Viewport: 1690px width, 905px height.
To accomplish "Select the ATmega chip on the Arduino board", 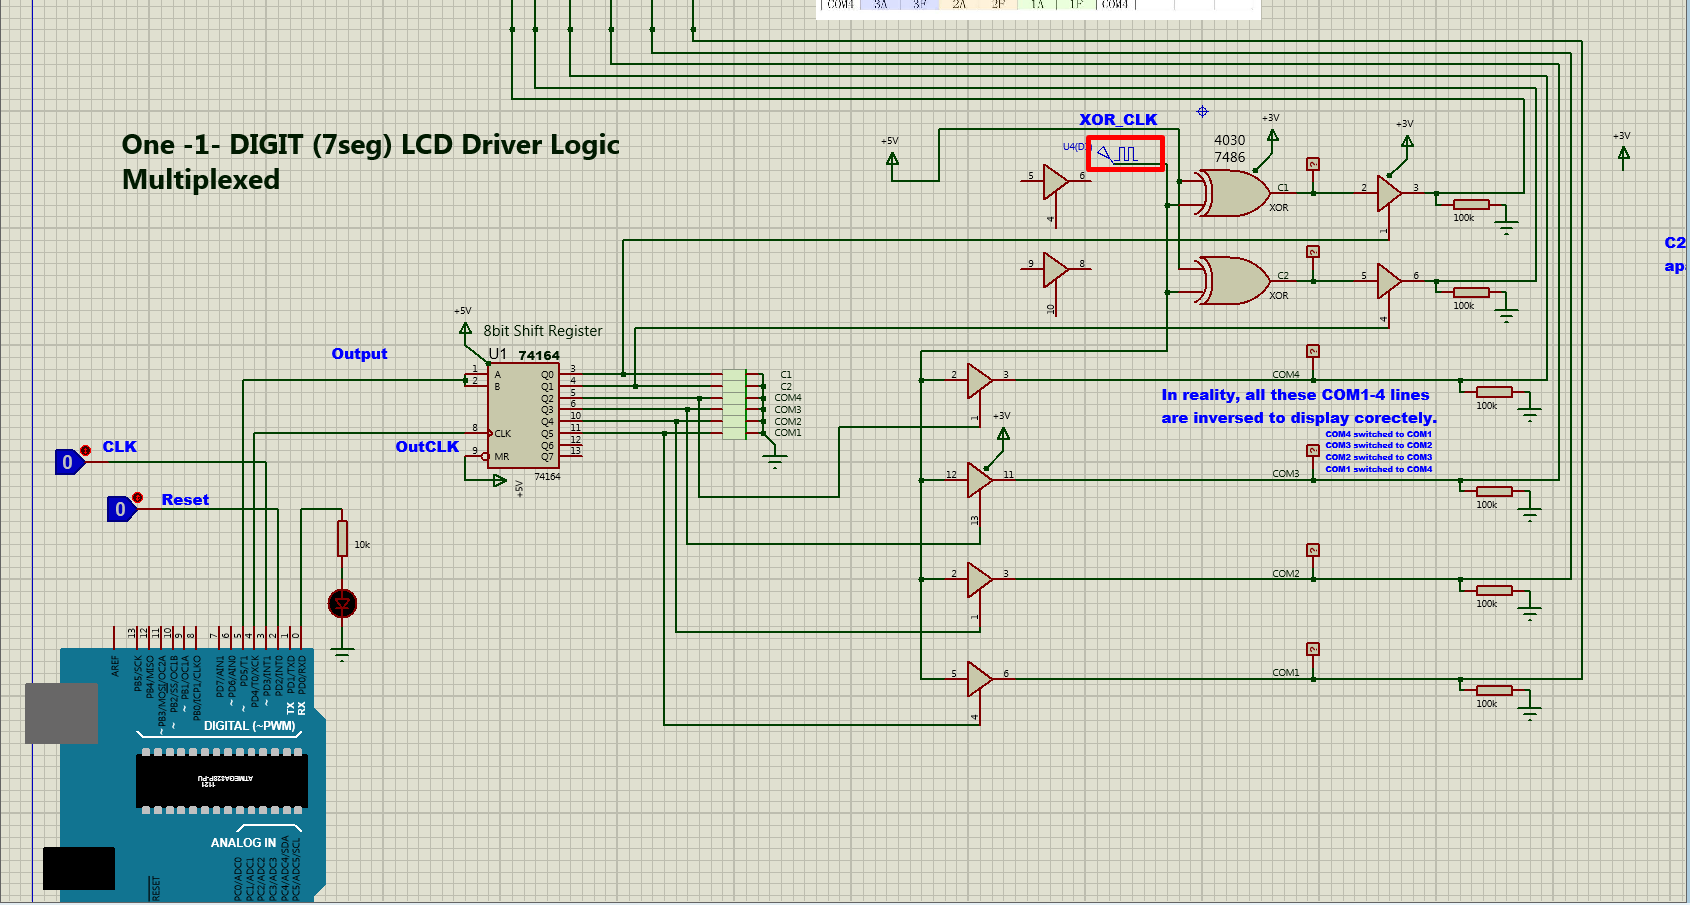I will [x=222, y=780].
